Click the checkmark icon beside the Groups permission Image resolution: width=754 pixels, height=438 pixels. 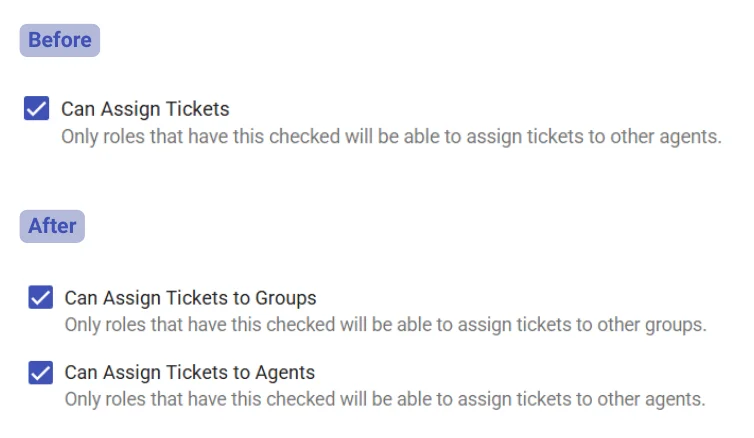pyautogui.click(x=41, y=298)
